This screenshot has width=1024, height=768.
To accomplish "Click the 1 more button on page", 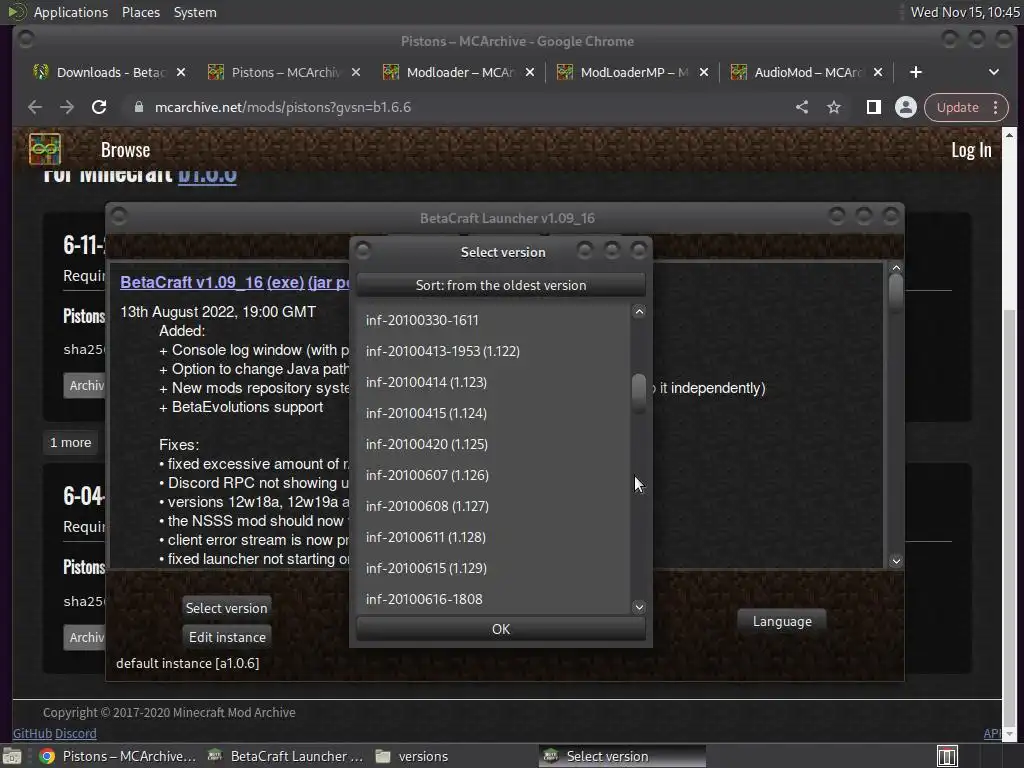I will tap(71, 443).
